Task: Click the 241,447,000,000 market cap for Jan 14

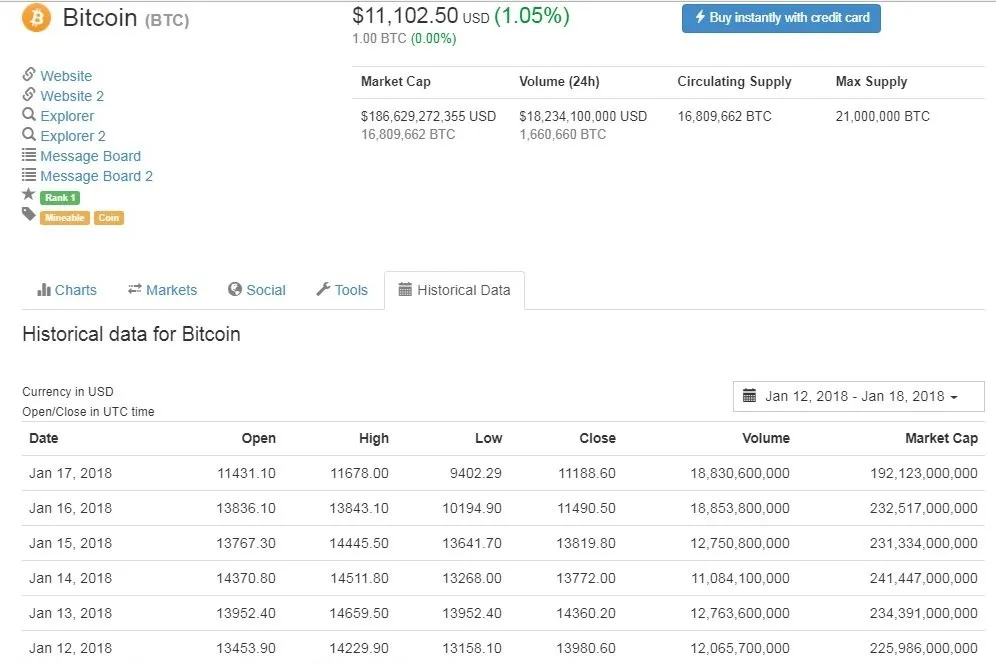Action: [x=924, y=578]
